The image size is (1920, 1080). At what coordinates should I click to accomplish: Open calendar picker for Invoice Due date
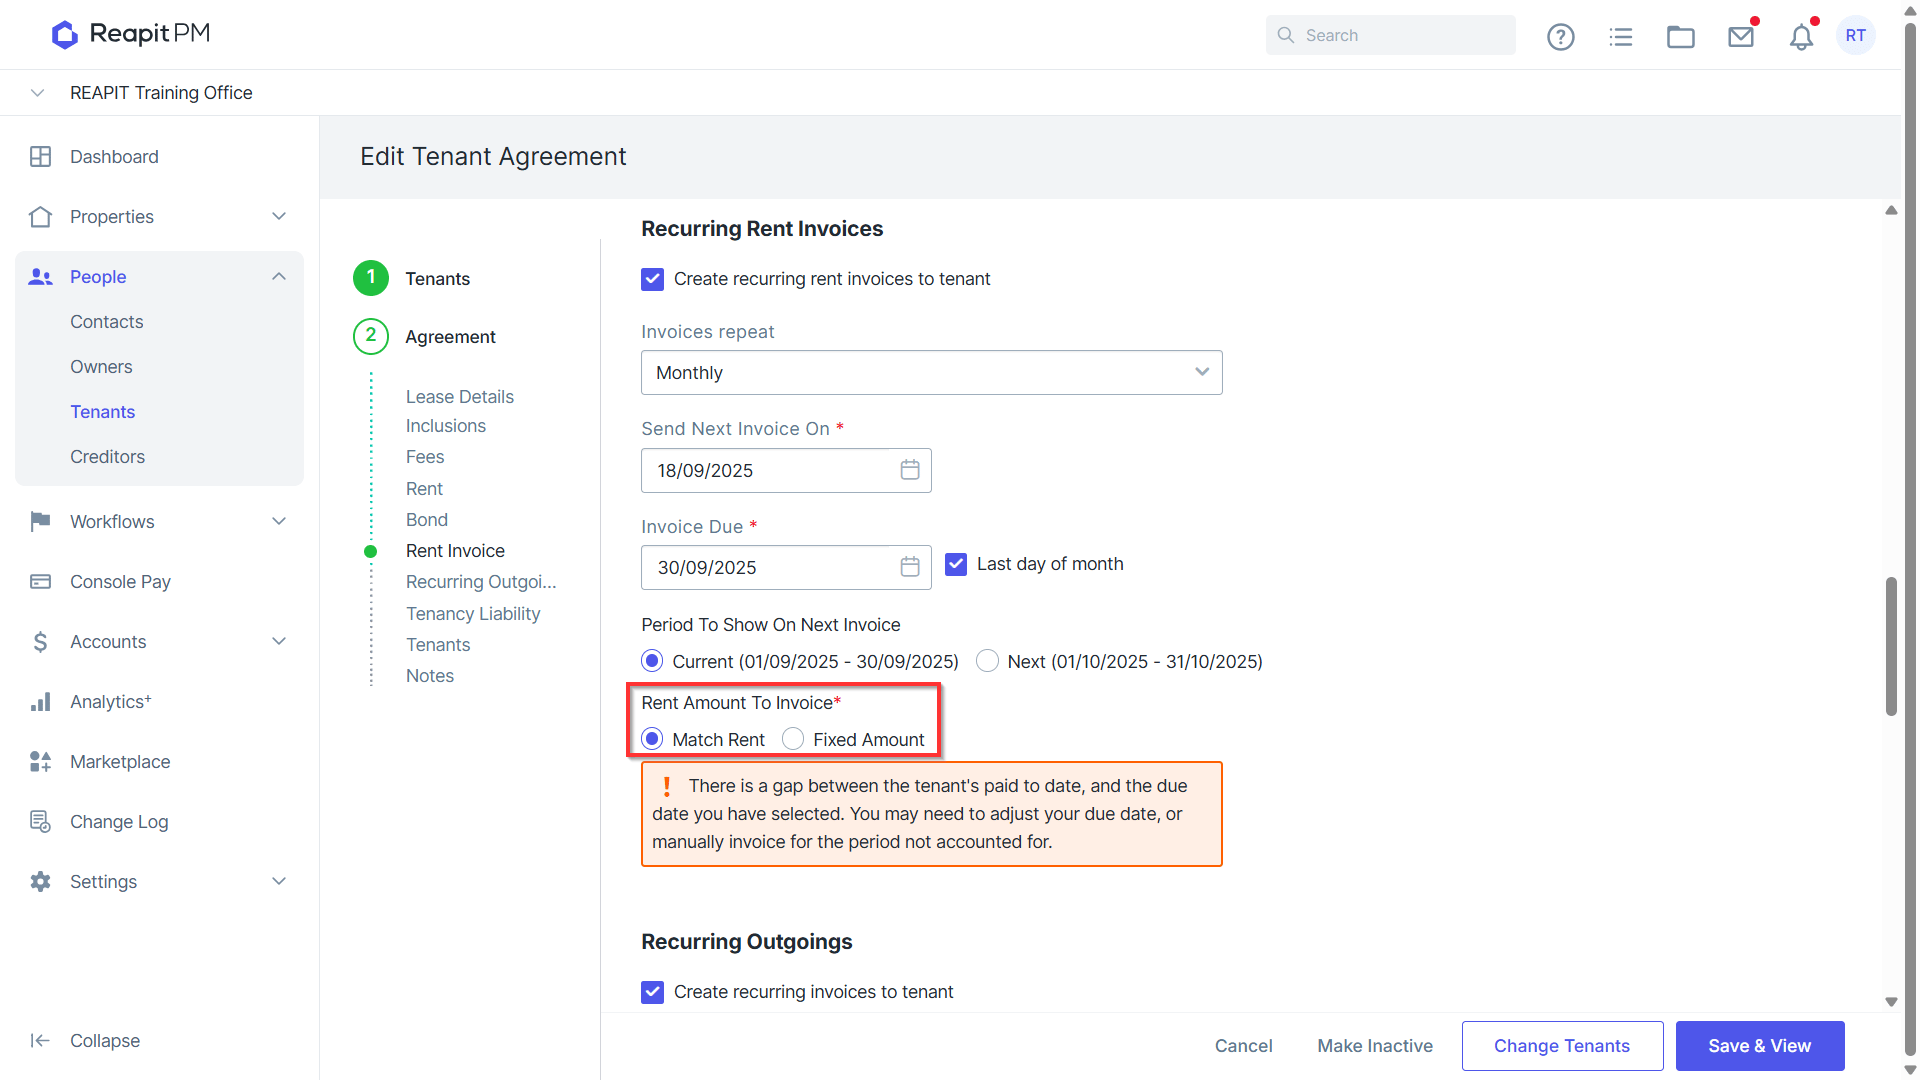(909, 567)
